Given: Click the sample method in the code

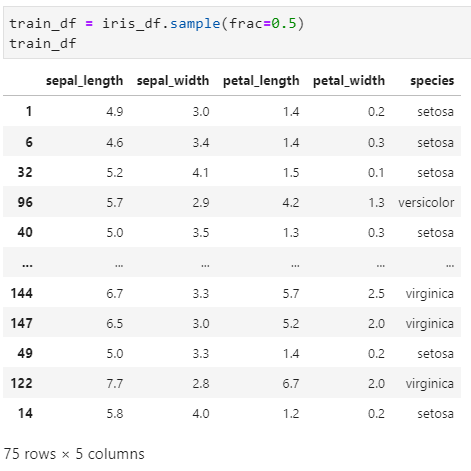Looking at the screenshot, I should click(x=195, y=23).
